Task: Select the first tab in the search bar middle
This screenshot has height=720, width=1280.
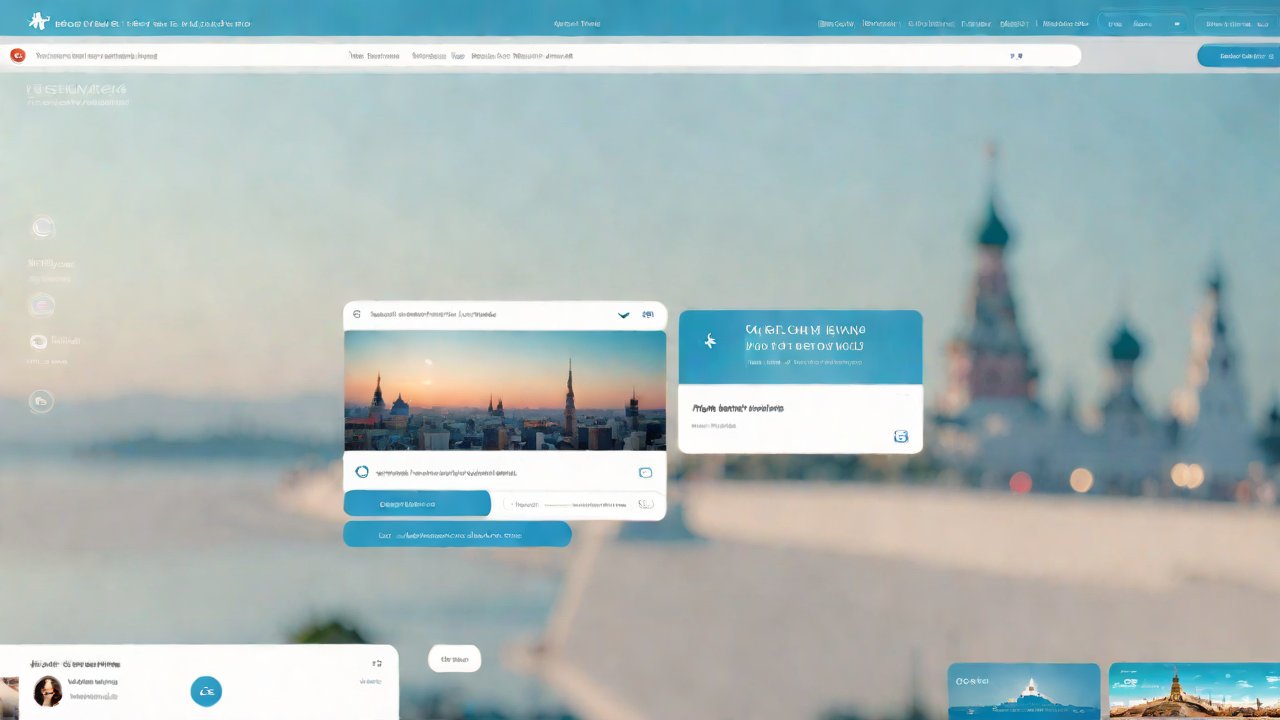Action: click(374, 56)
